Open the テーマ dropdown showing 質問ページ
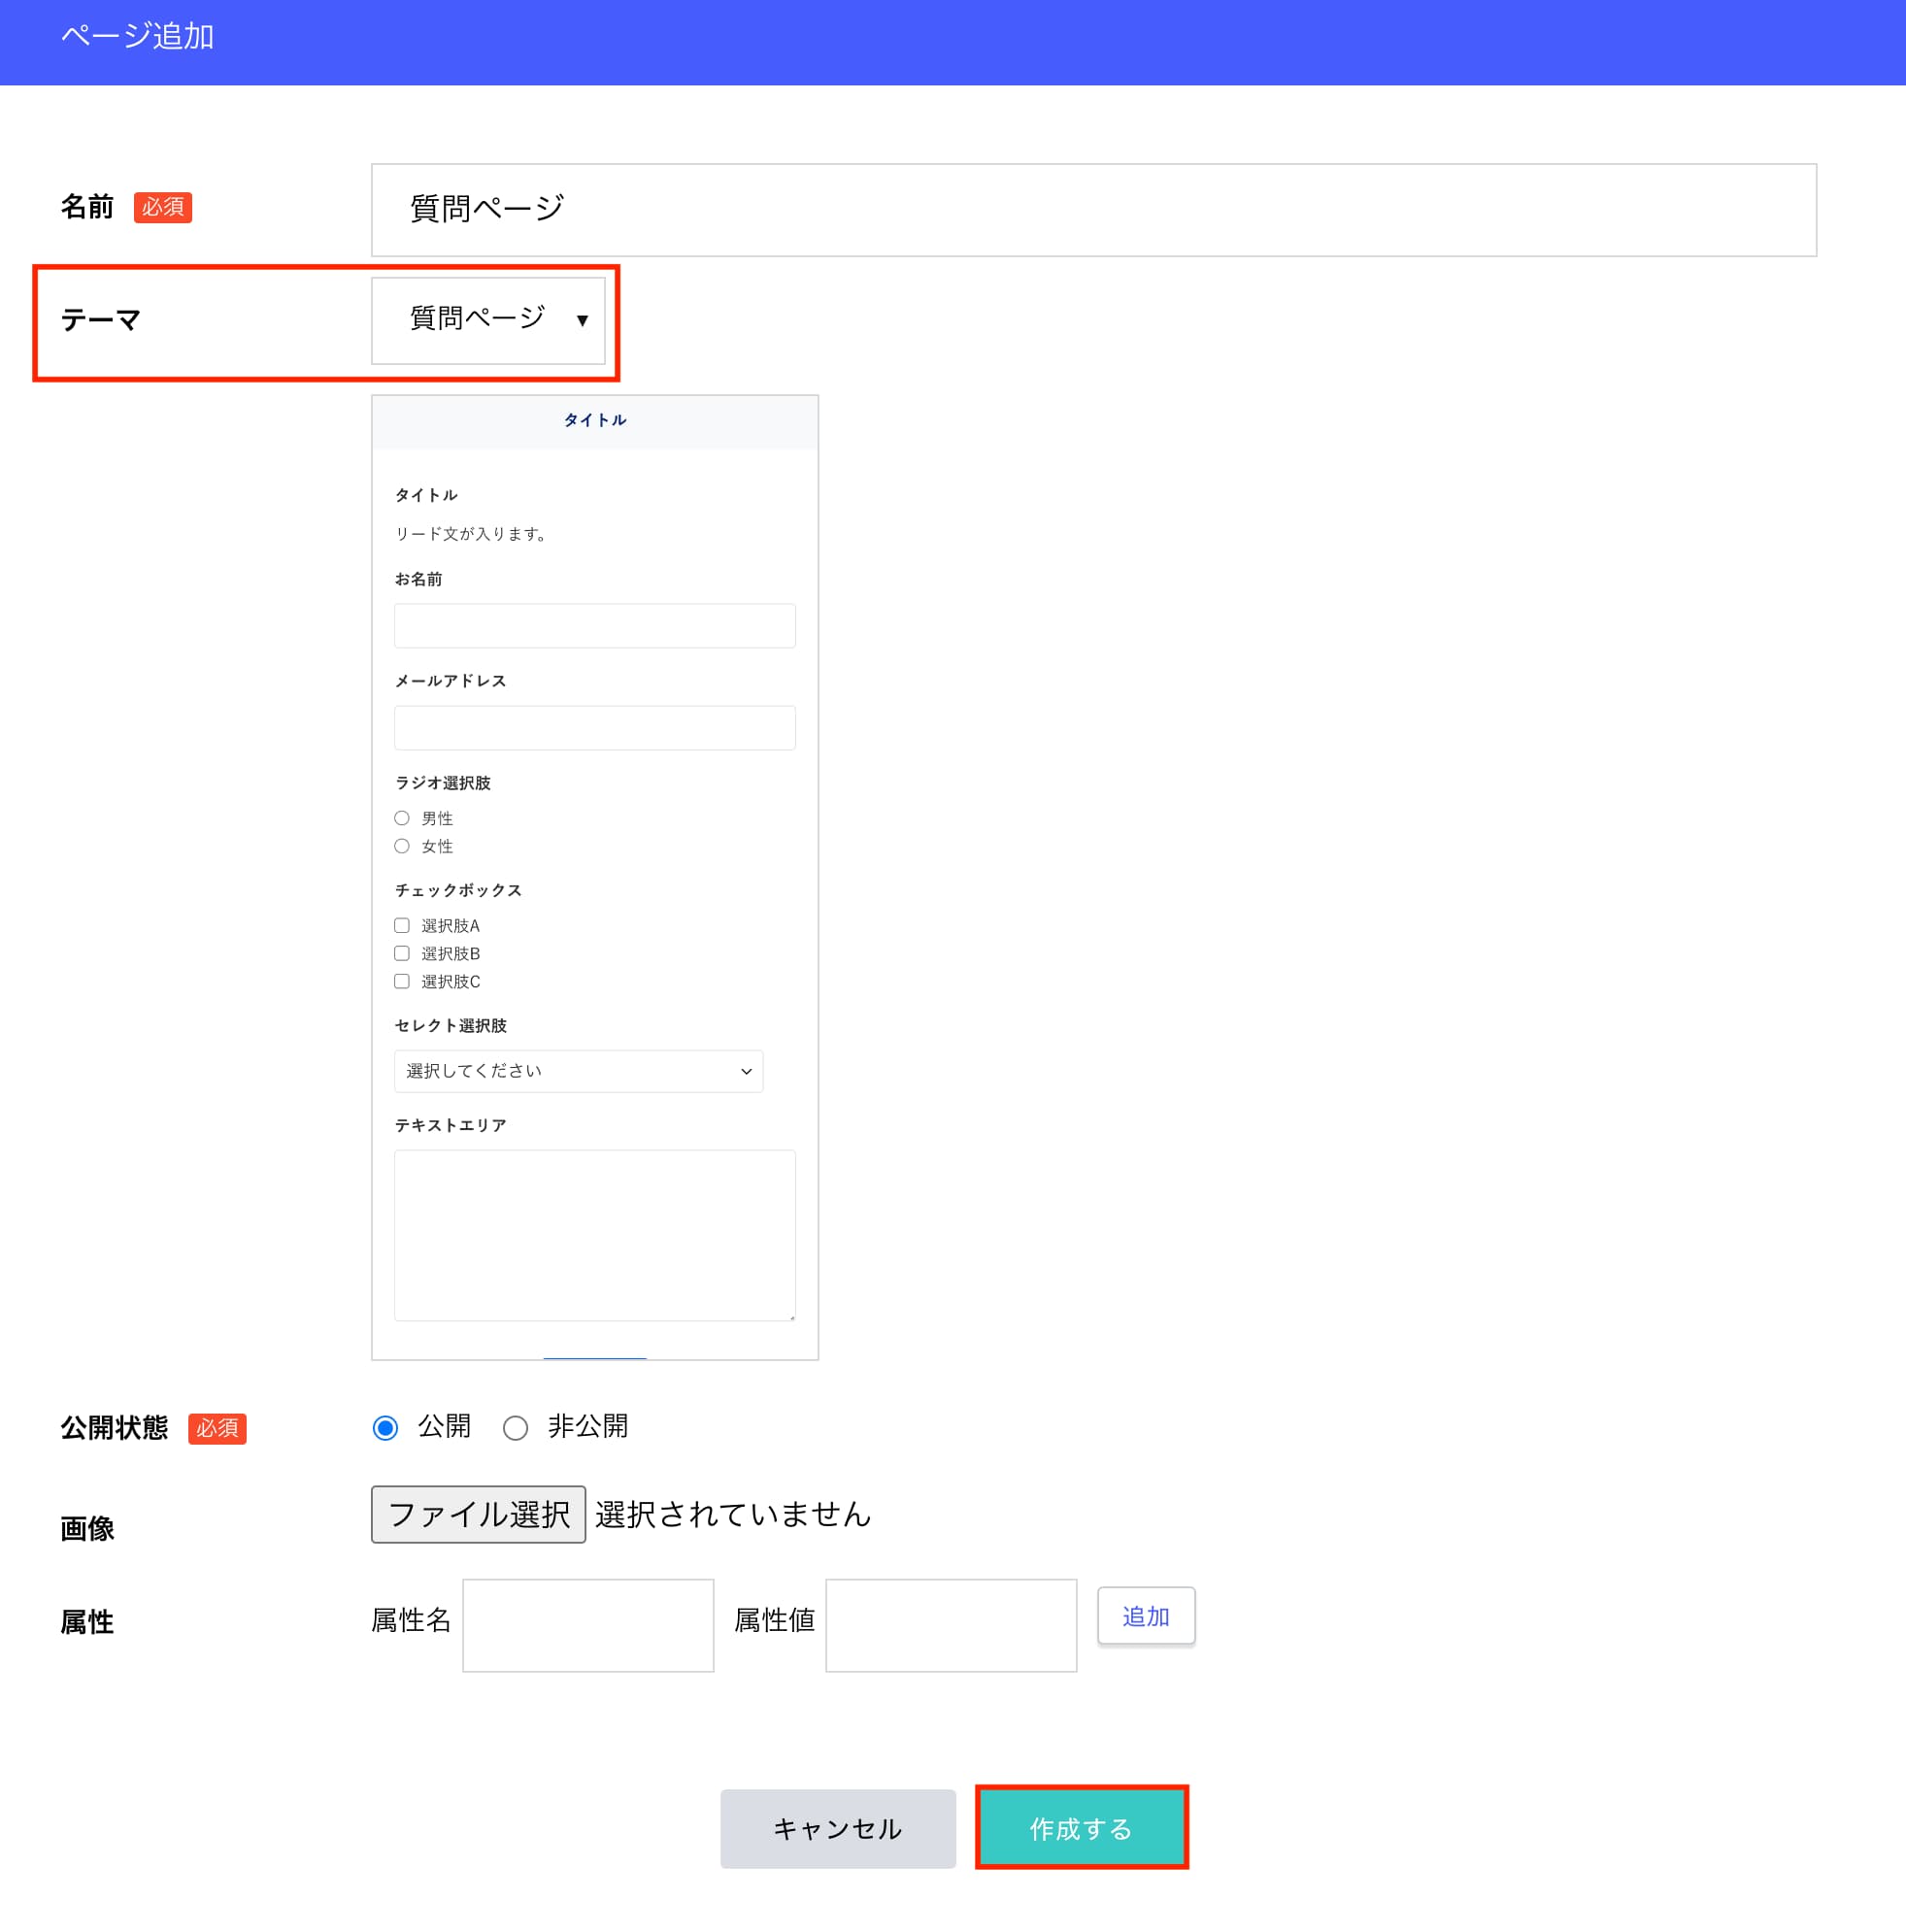Viewport: 1906px width, 1932px height. pos(488,320)
